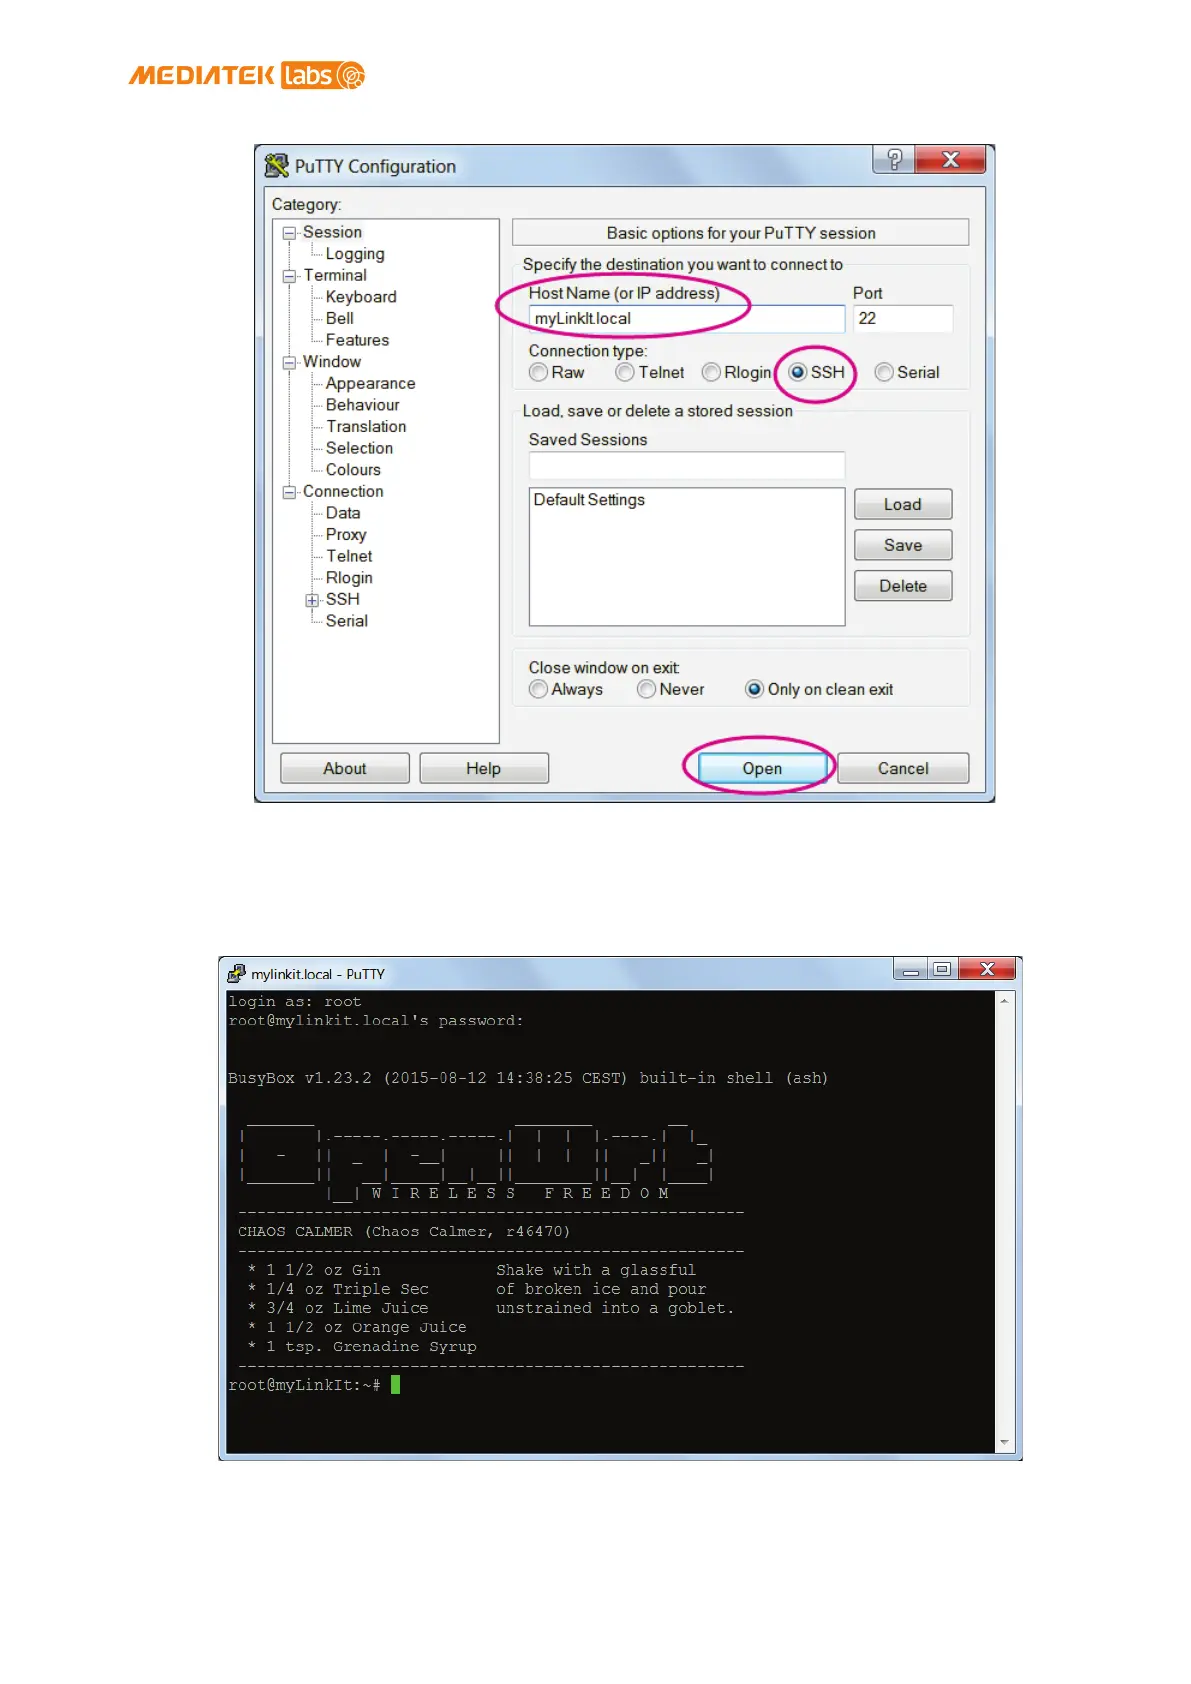Click the 'login as: root' line
Image resolution: width=1191 pixels, height=1684 pixels.
coord(295,1002)
